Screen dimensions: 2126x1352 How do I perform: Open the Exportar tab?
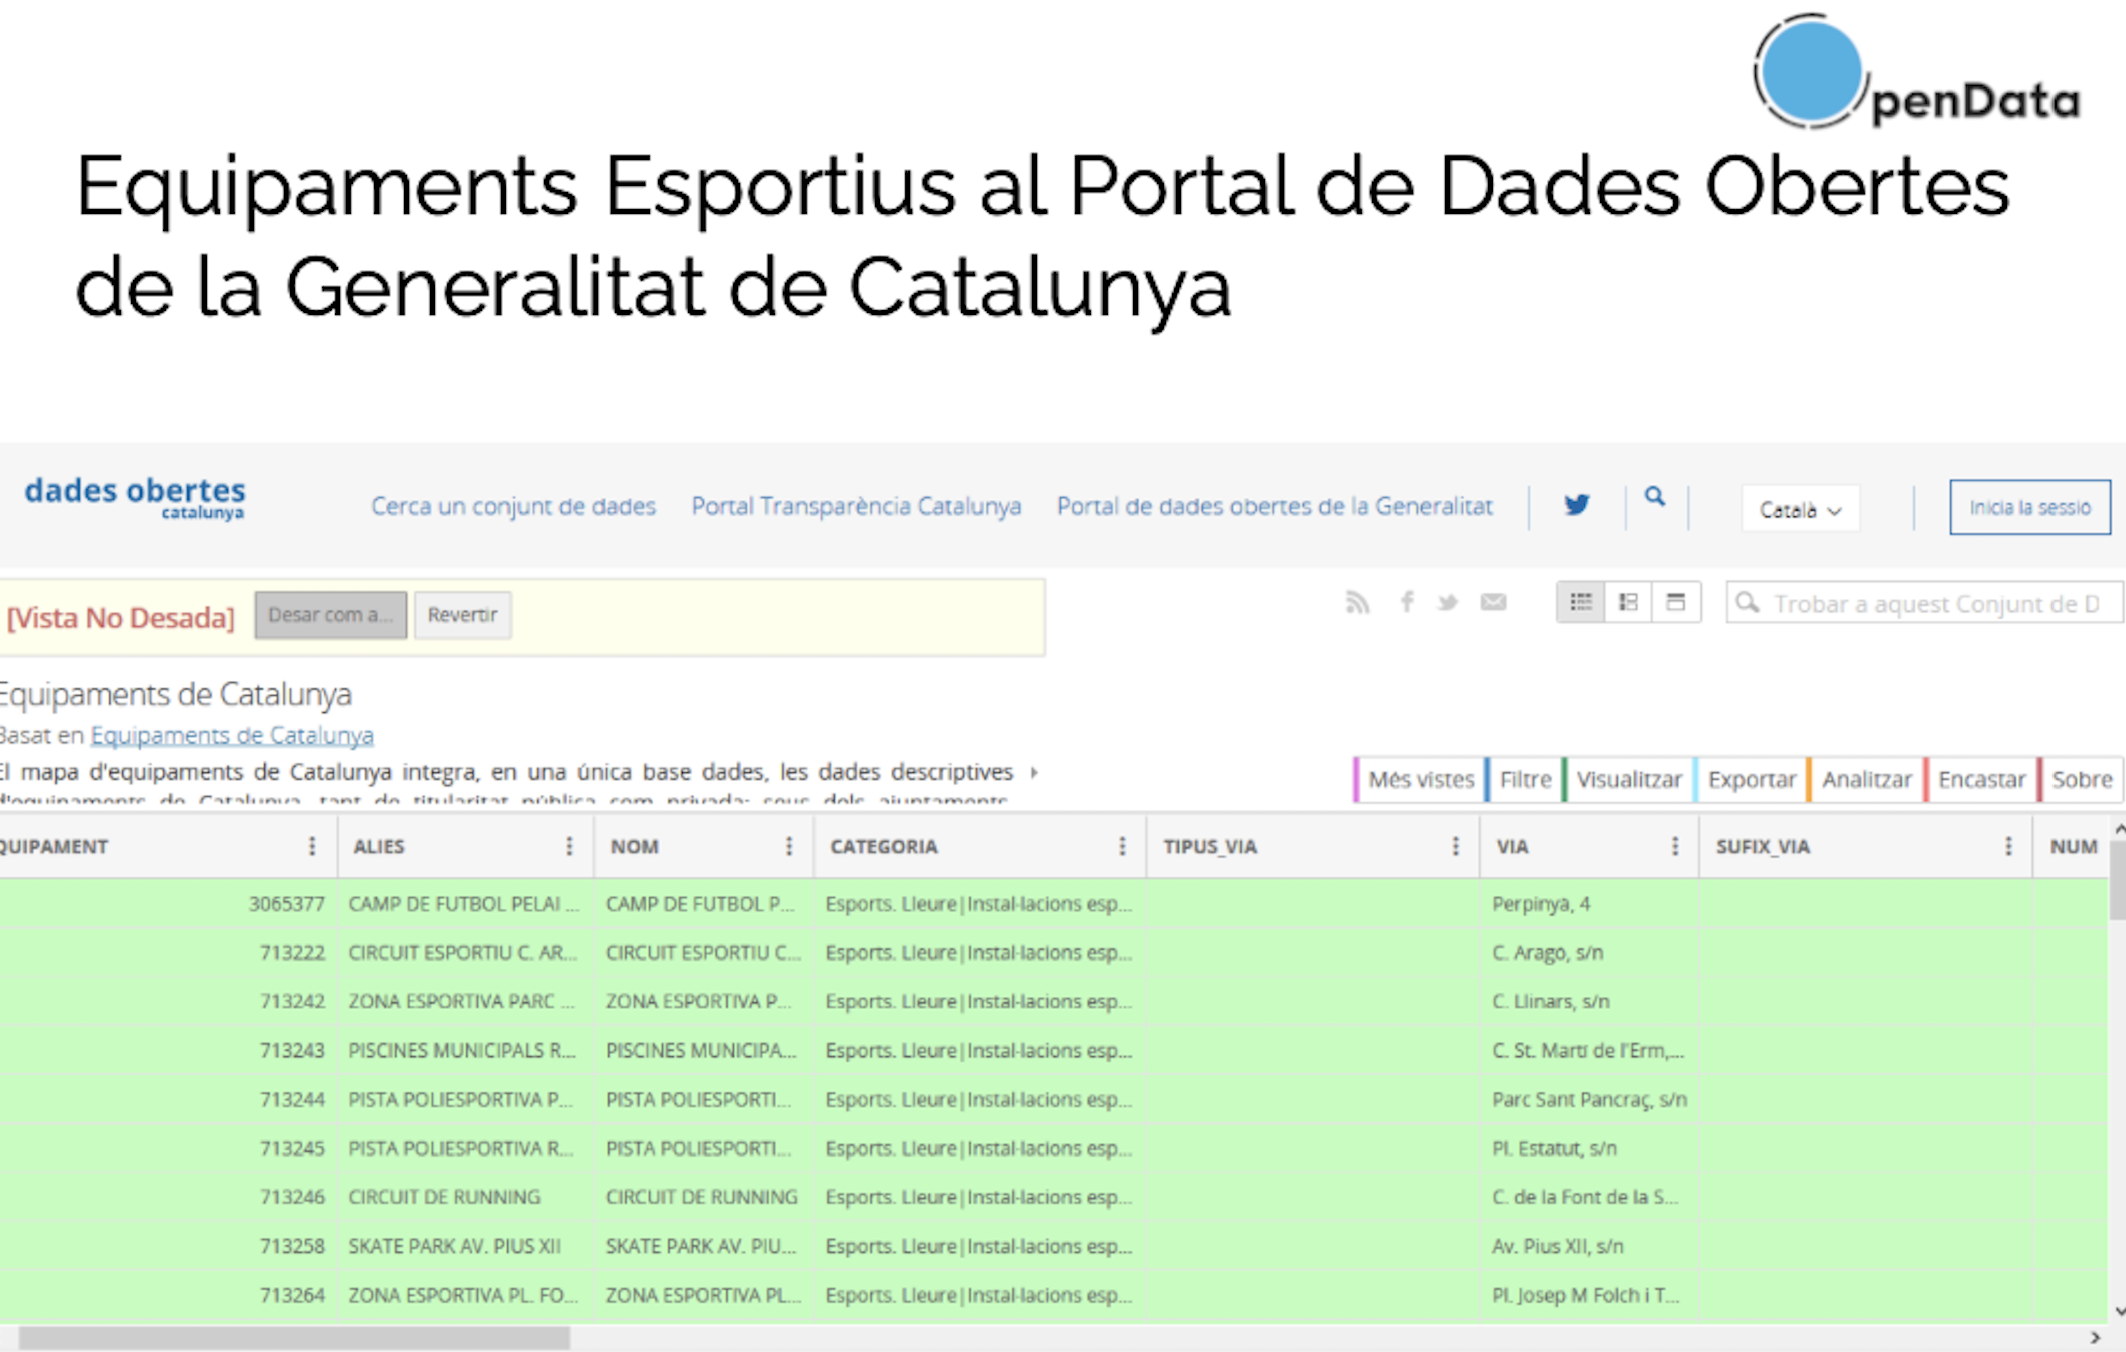point(1751,780)
